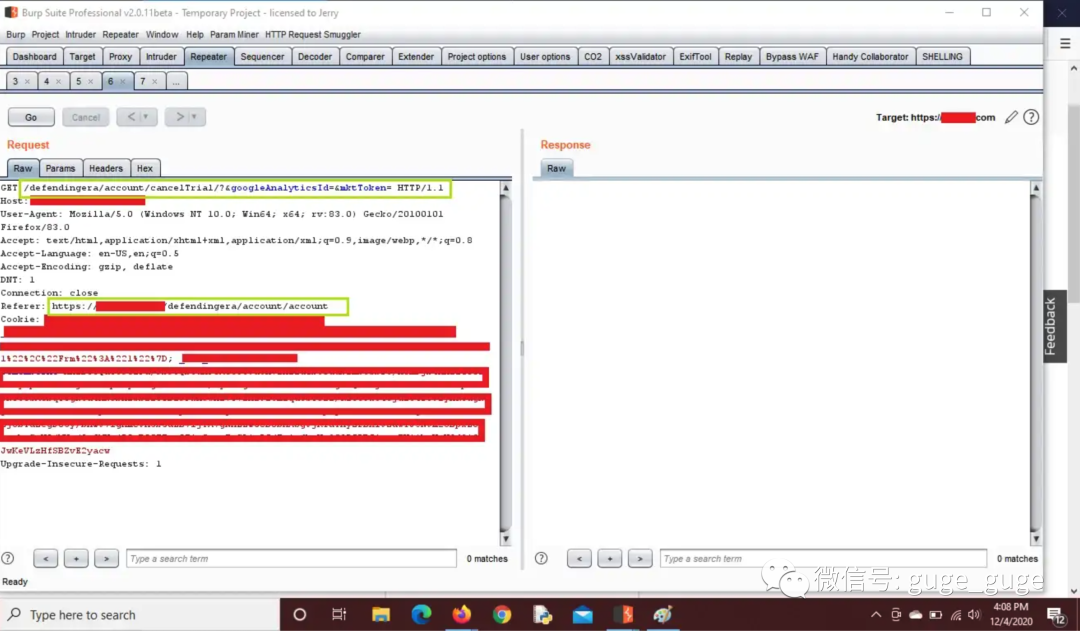Viewport: 1080px width, 631px height.
Task: Open HTTP Request Smuggler menu
Action: click(x=313, y=34)
